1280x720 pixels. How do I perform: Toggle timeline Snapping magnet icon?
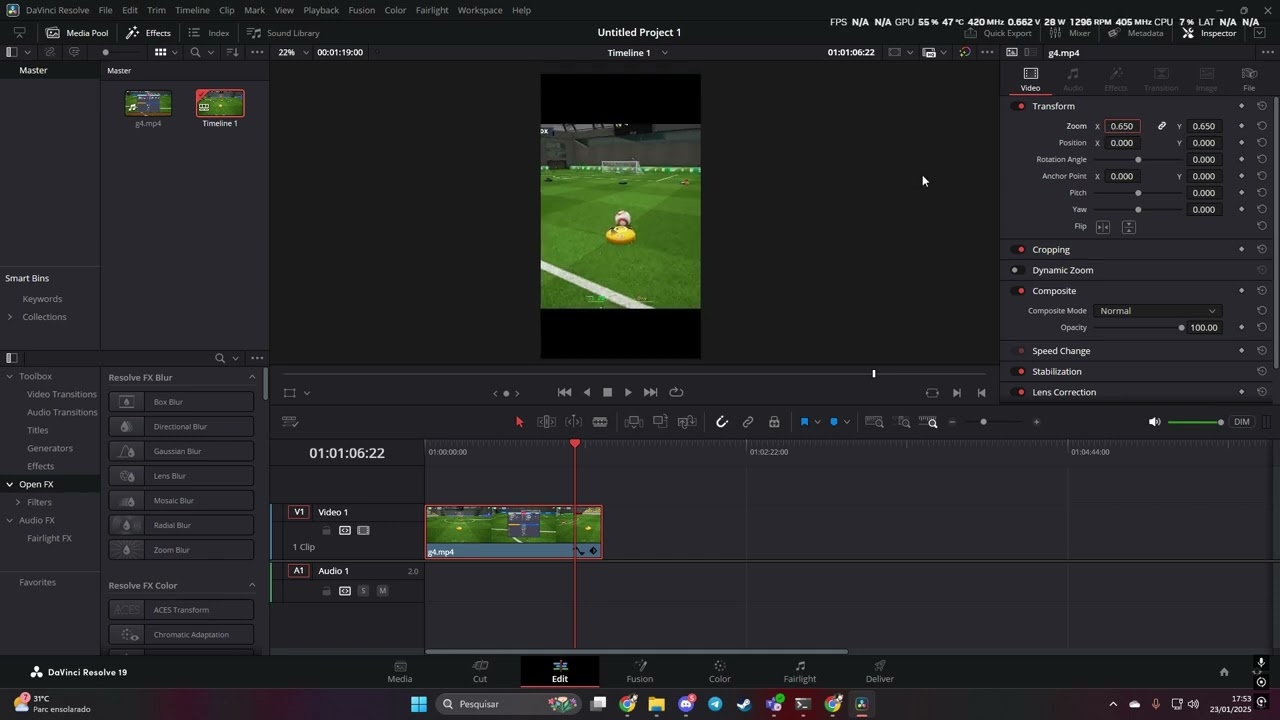click(722, 422)
